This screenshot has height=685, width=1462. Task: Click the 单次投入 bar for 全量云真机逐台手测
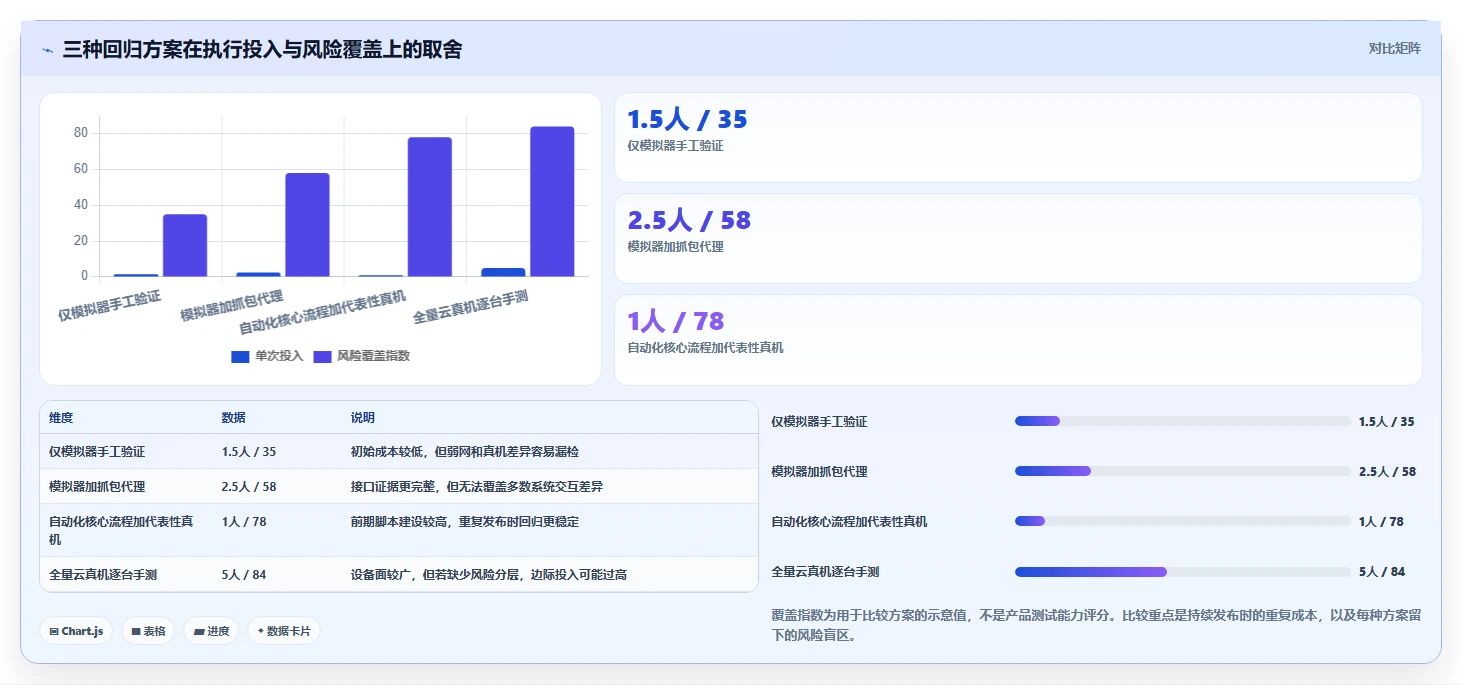point(503,272)
